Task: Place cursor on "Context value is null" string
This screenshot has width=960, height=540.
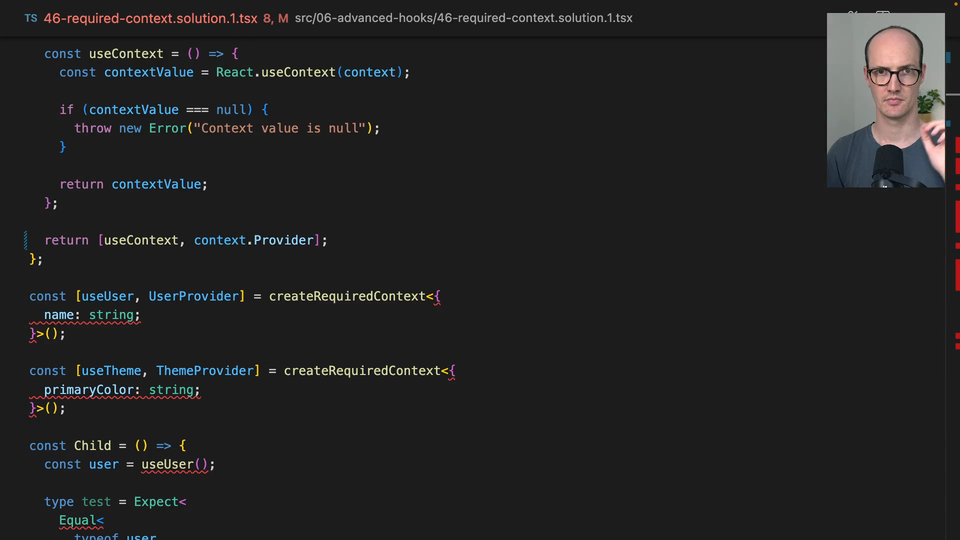Action: [x=285, y=128]
